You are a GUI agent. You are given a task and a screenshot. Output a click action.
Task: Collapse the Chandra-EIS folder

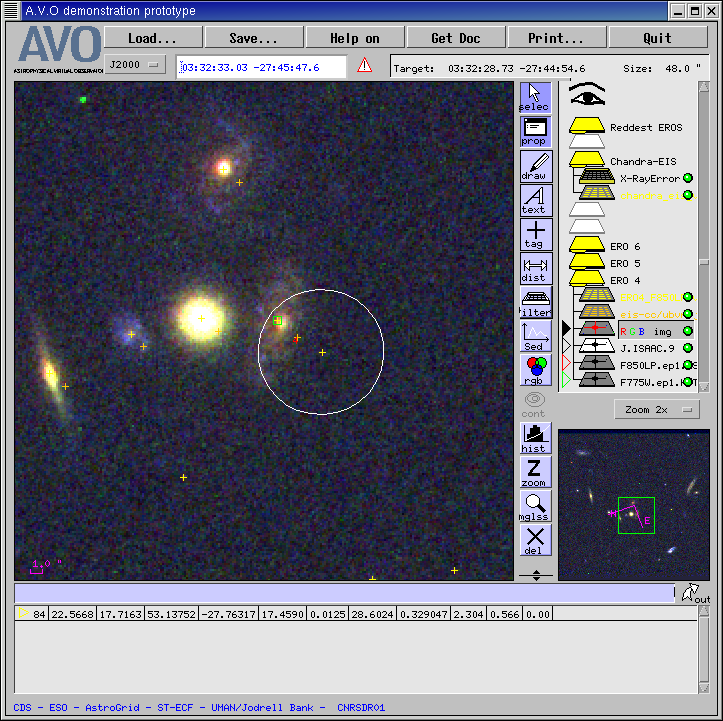(587, 160)
